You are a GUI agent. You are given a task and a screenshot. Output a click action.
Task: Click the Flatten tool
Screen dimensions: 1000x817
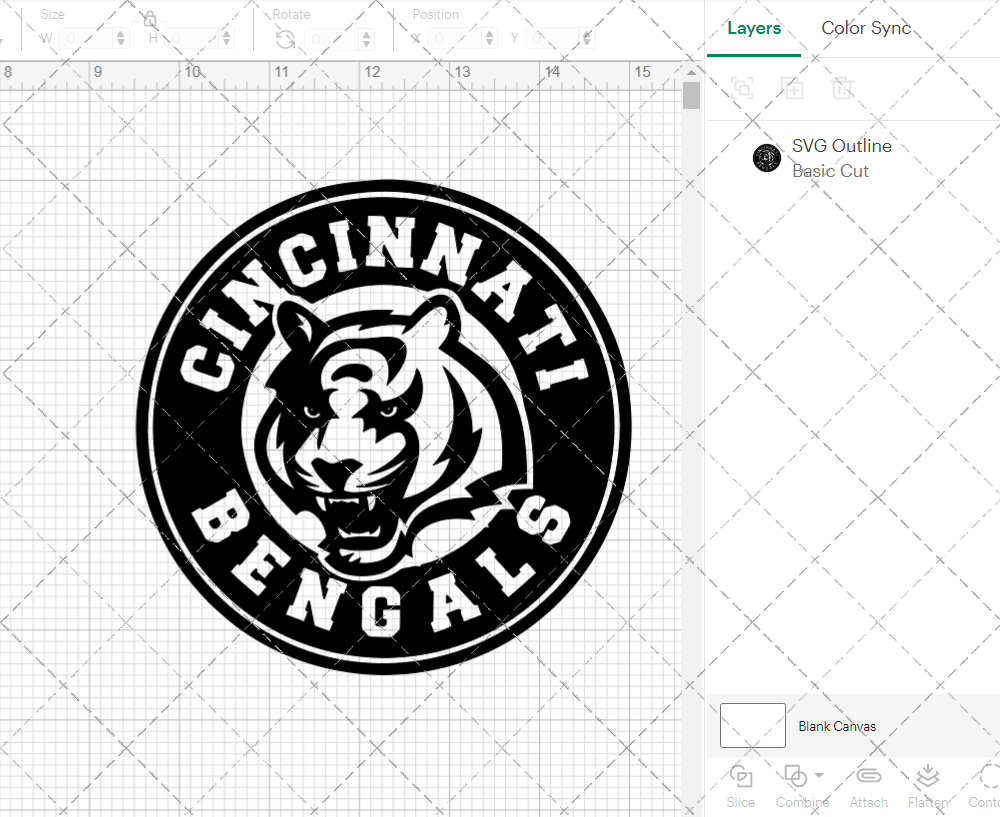(x=927, y=785)
